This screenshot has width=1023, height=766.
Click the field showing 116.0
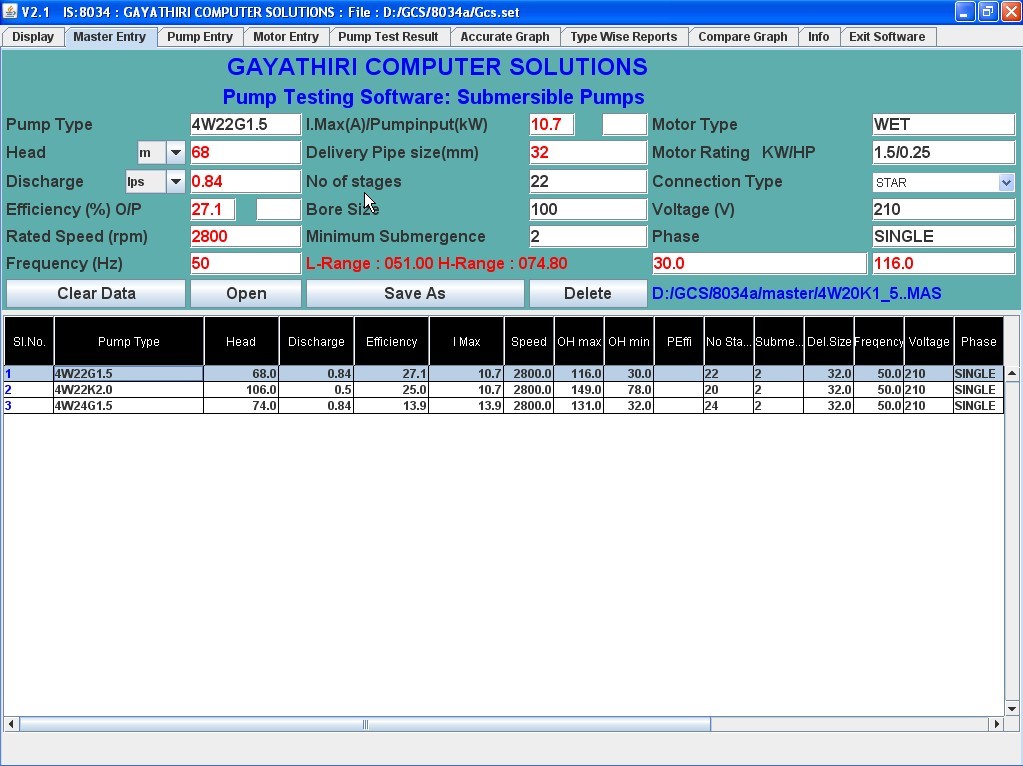tap(943, 264)
